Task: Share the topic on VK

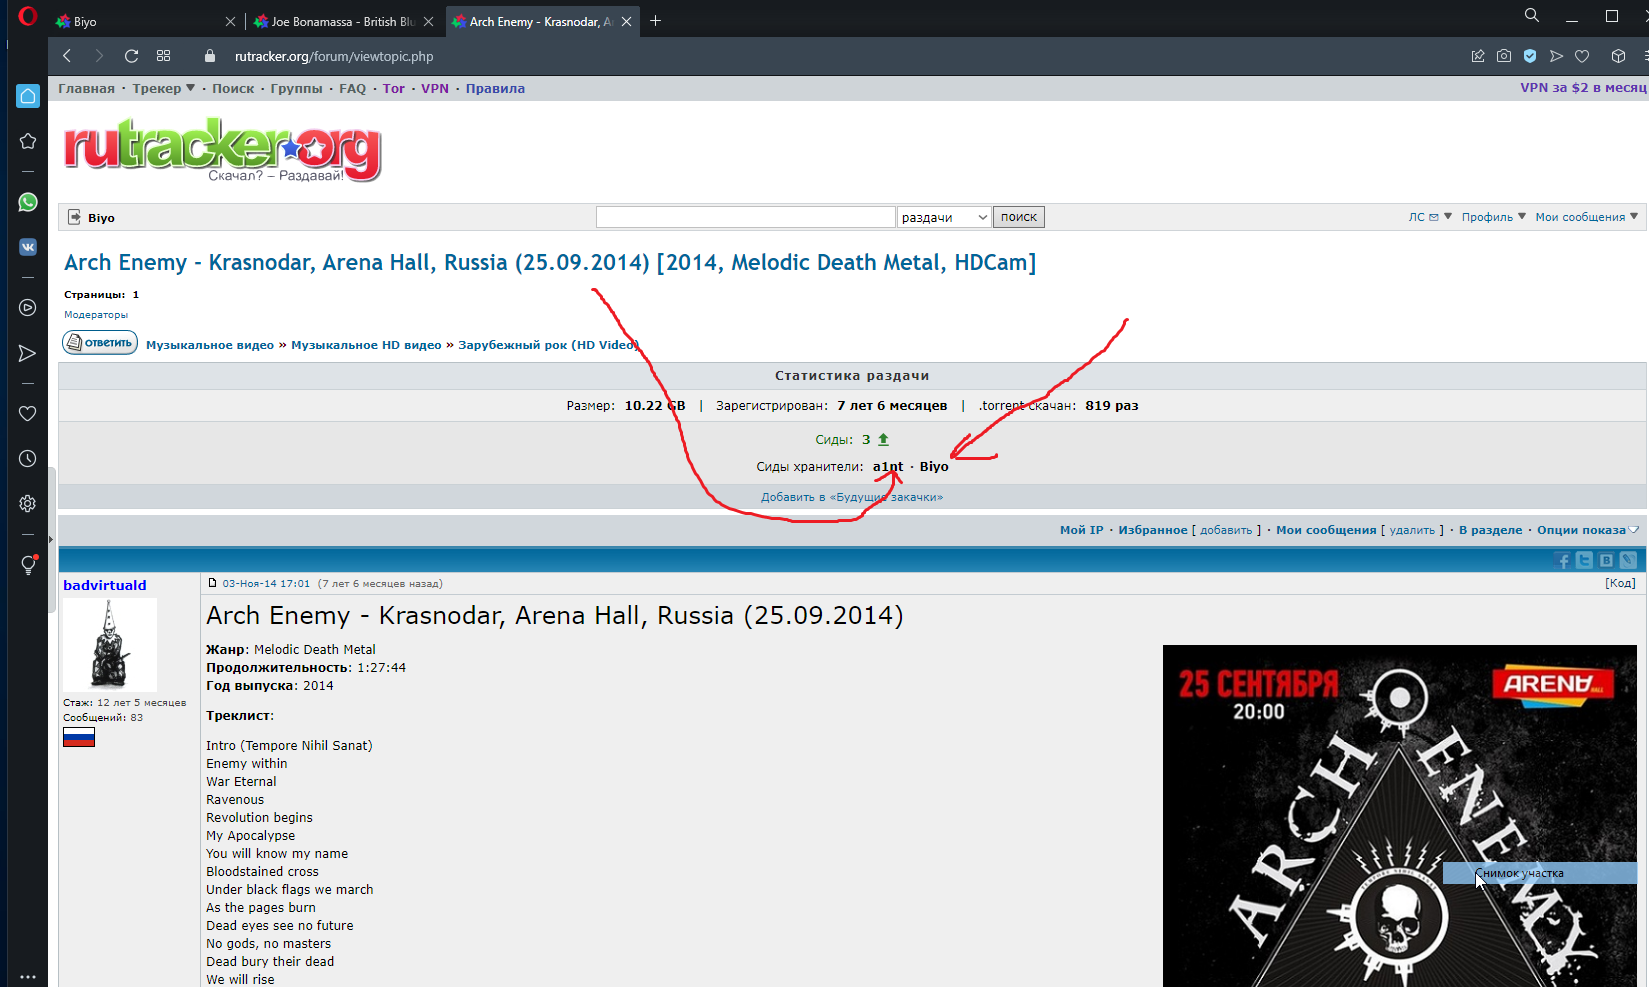Action: pos(1606,561)
